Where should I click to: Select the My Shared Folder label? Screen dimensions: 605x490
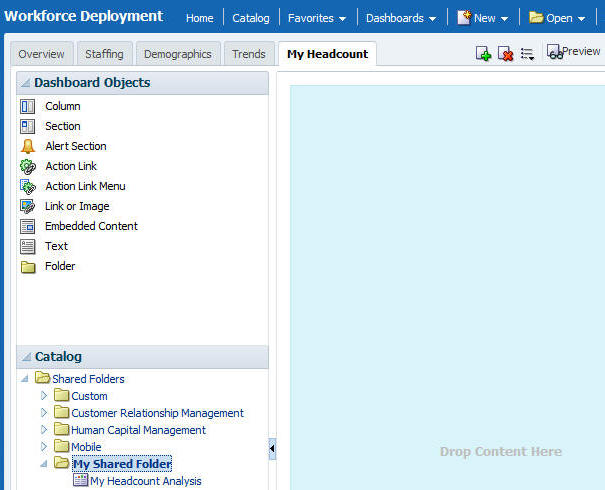[122, 464]
